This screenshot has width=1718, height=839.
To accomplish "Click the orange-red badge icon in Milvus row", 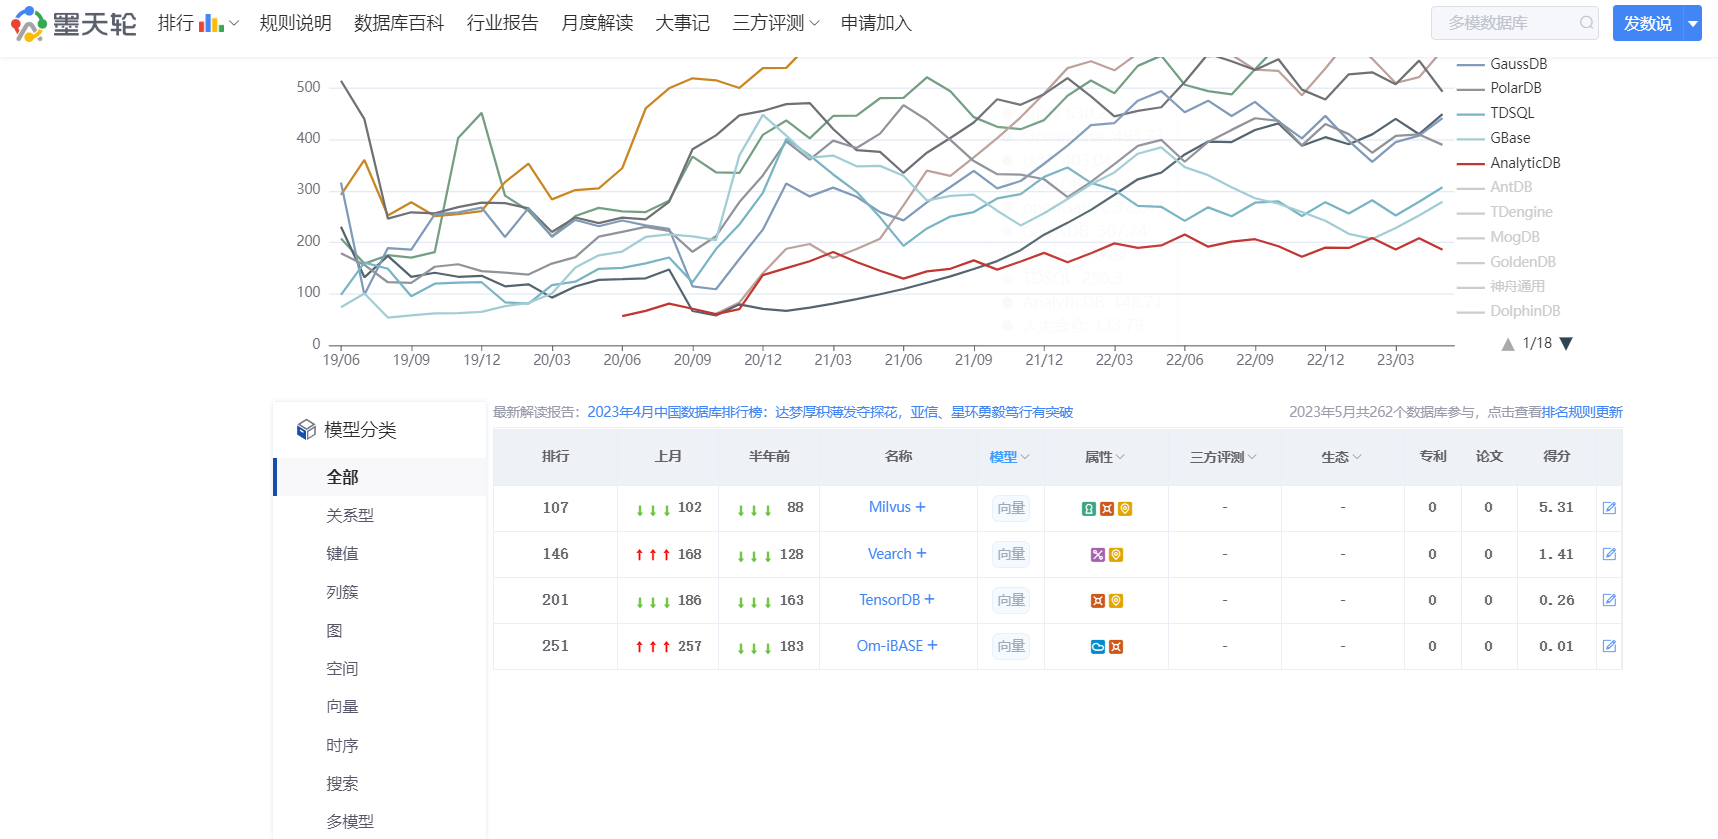I will pos(1107,509).
